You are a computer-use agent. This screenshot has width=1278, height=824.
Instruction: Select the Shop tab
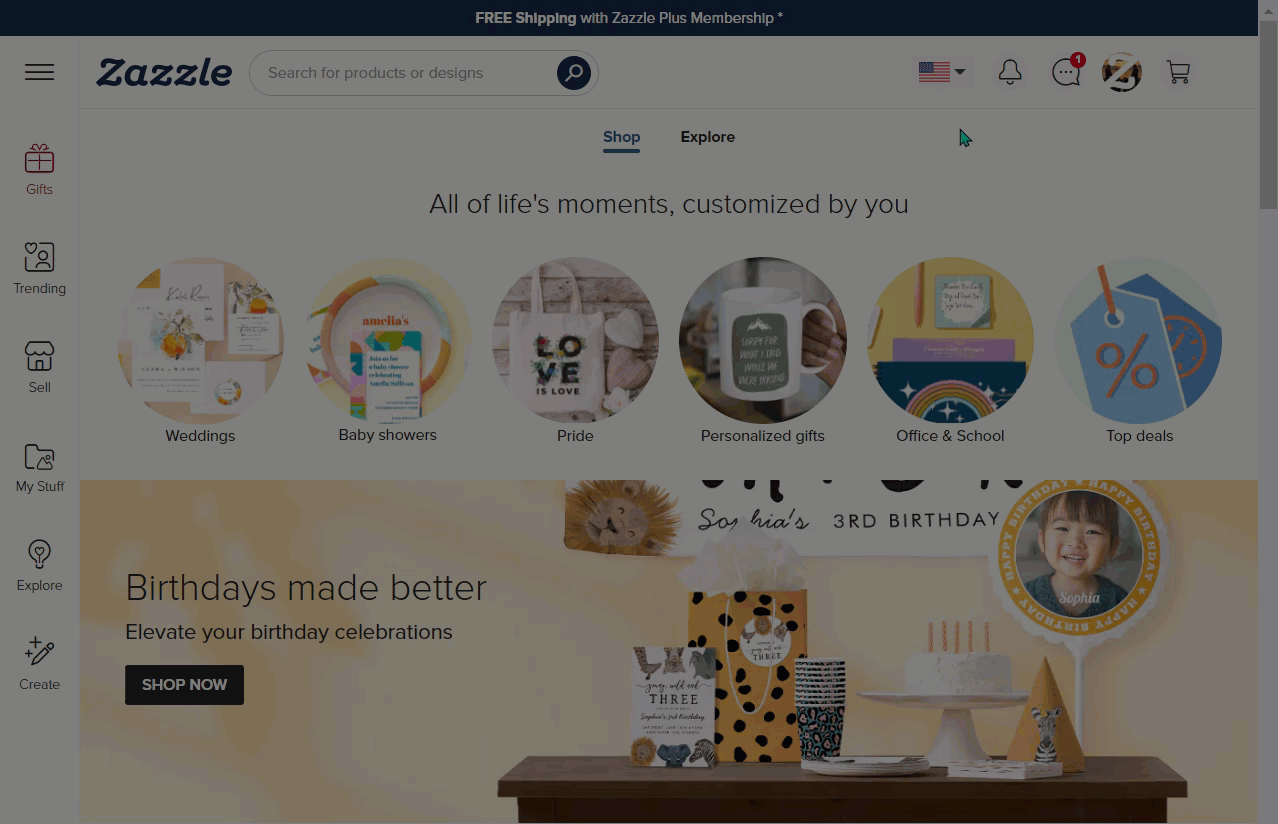click(621, 137)
